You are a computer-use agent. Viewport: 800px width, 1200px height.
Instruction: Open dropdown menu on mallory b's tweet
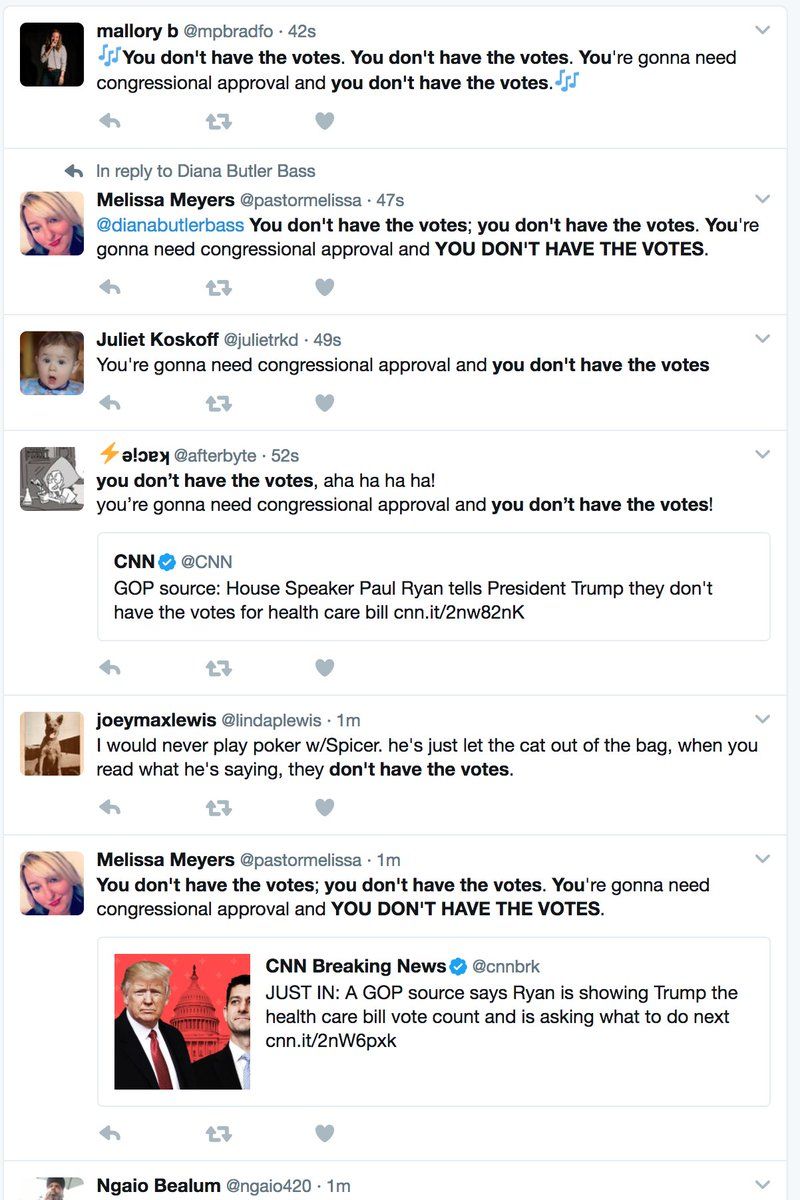pyautogui.click(x=763, y=30)
